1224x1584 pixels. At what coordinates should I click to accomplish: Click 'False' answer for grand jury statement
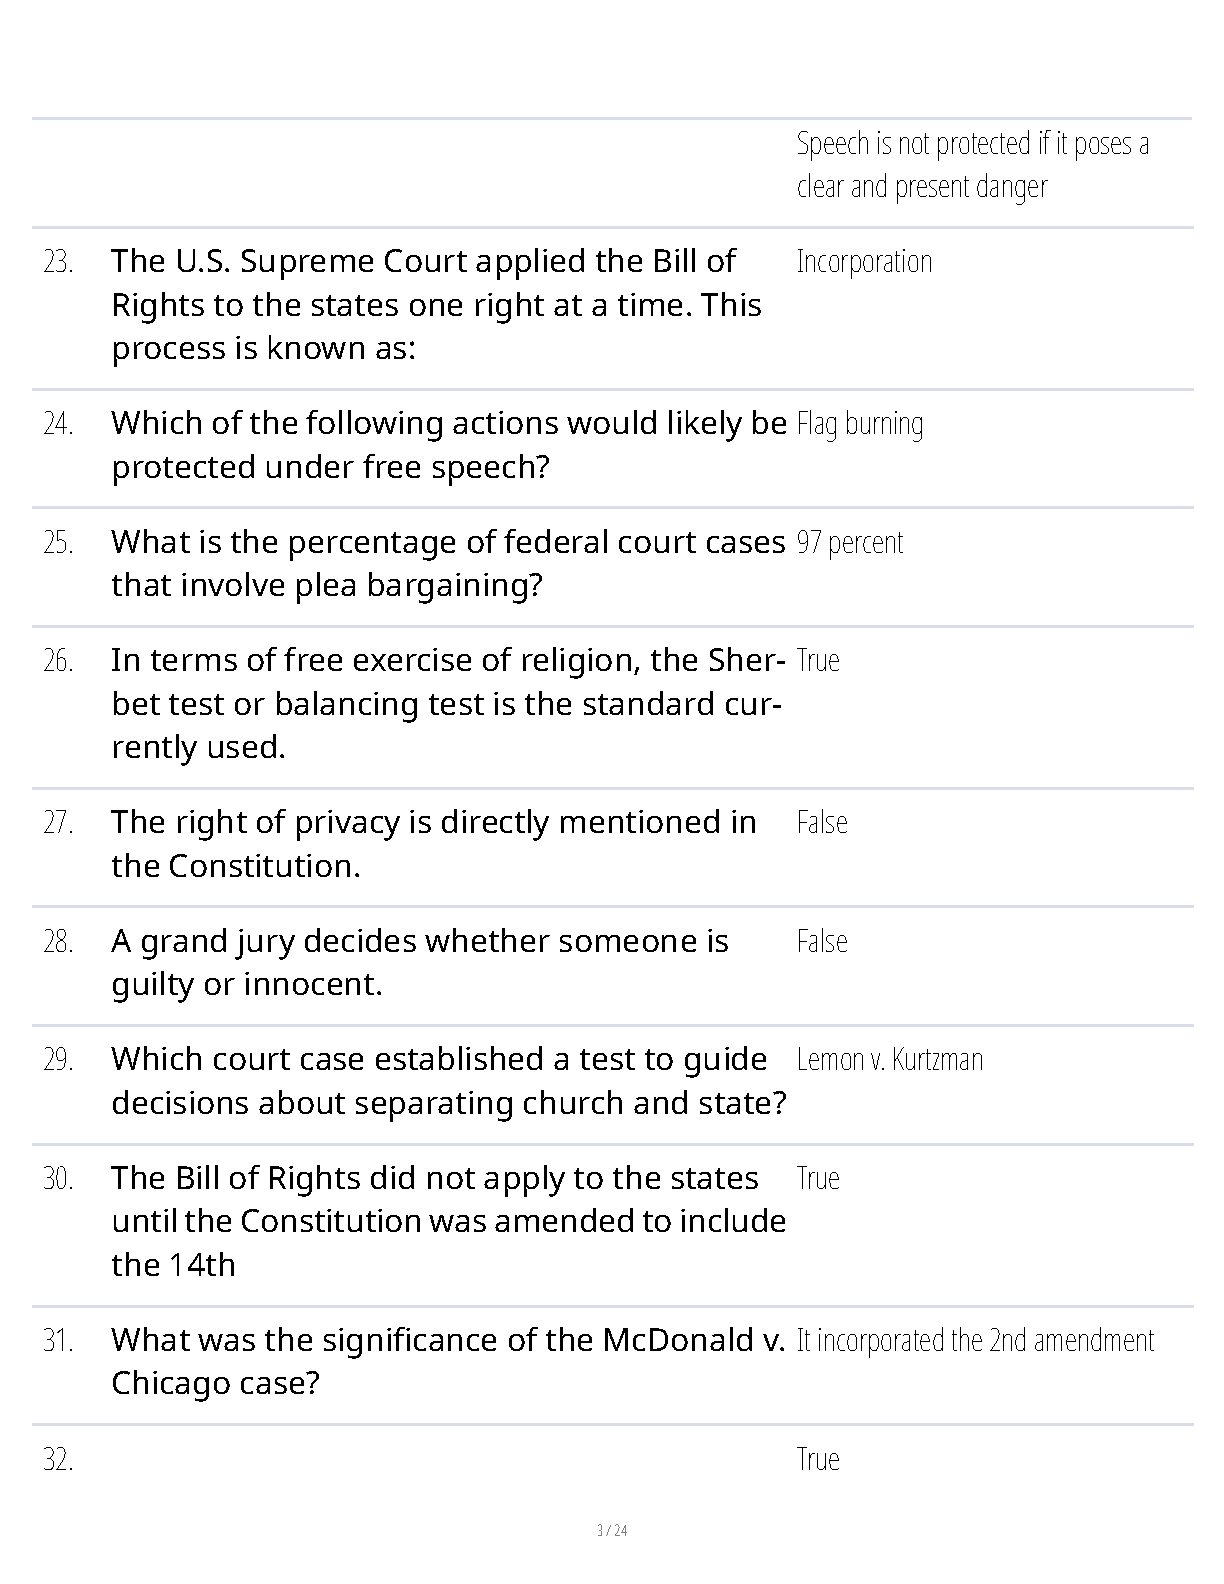(822, 941)
